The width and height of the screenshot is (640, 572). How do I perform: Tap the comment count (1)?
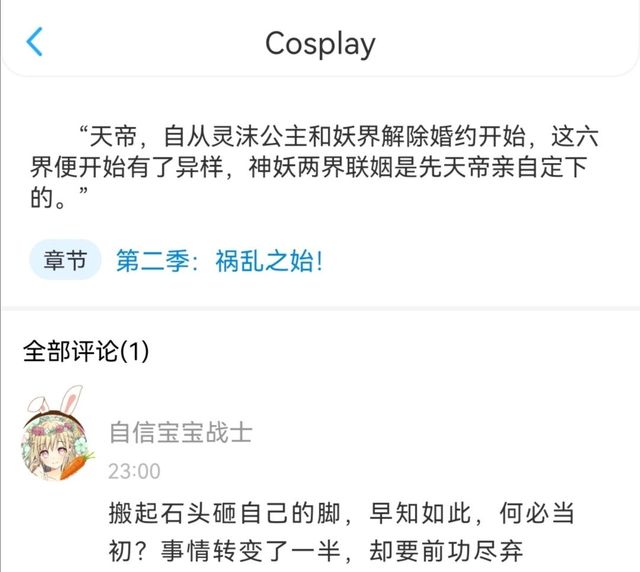[134, 351]
